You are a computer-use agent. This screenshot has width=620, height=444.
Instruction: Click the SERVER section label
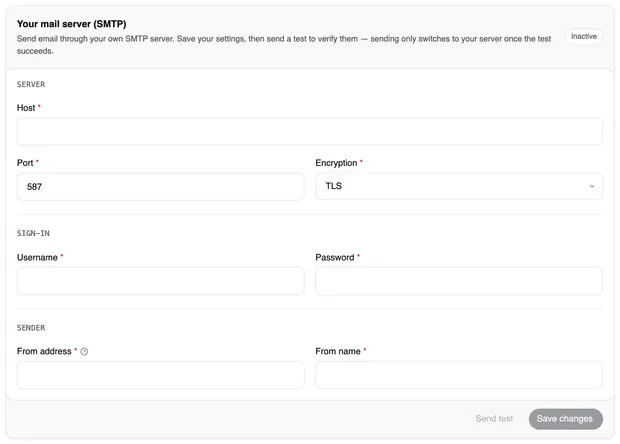[x=31, y=84]
